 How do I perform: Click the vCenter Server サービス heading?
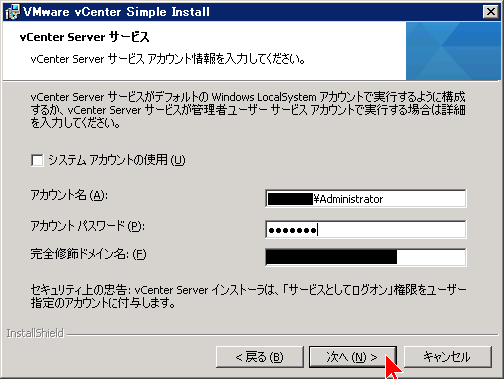(x=85, y=37)
